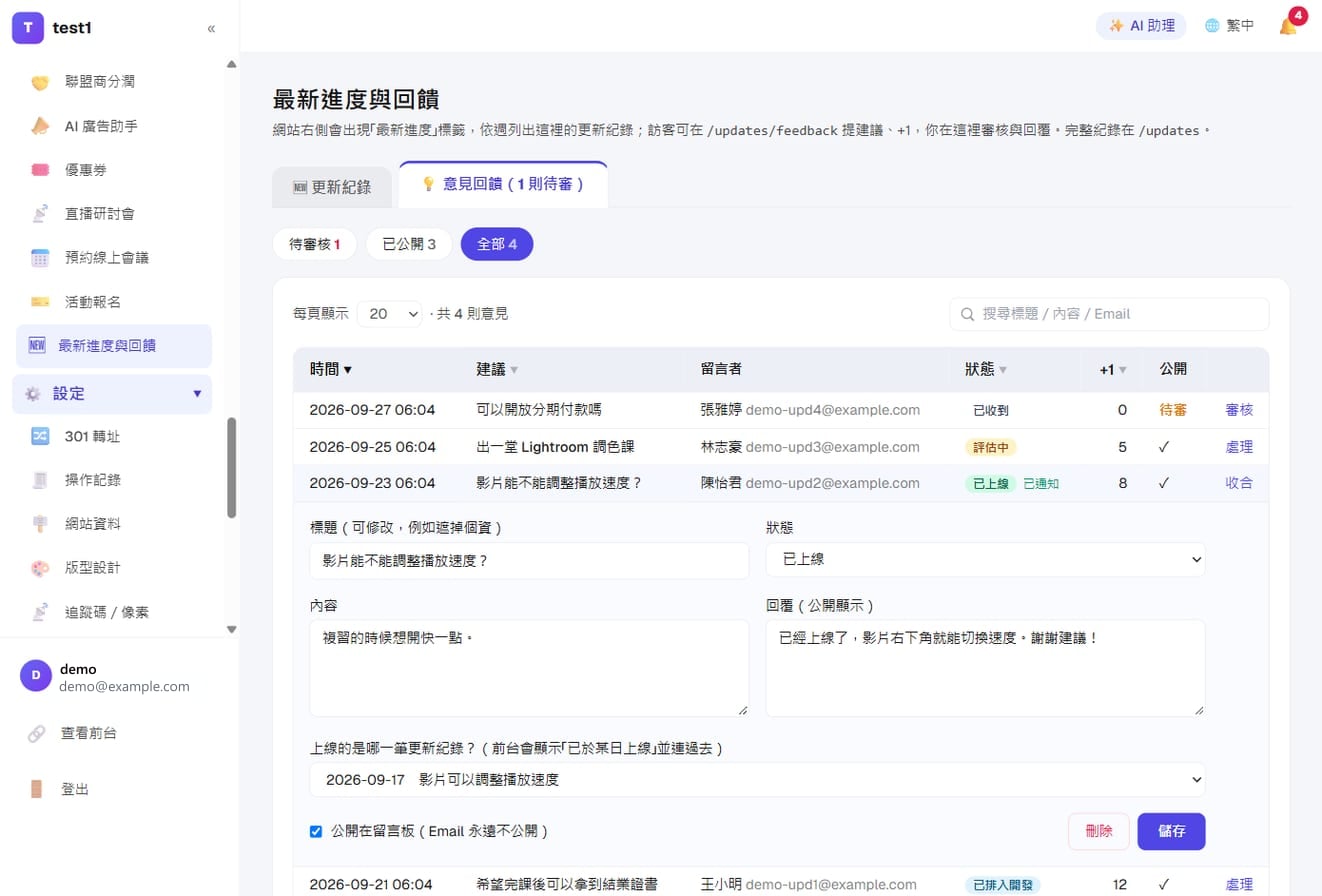Click the 追蹤碼 / 像素 icon
Viewport: 1322px width, 896px height.
click(x=40, y=612)
